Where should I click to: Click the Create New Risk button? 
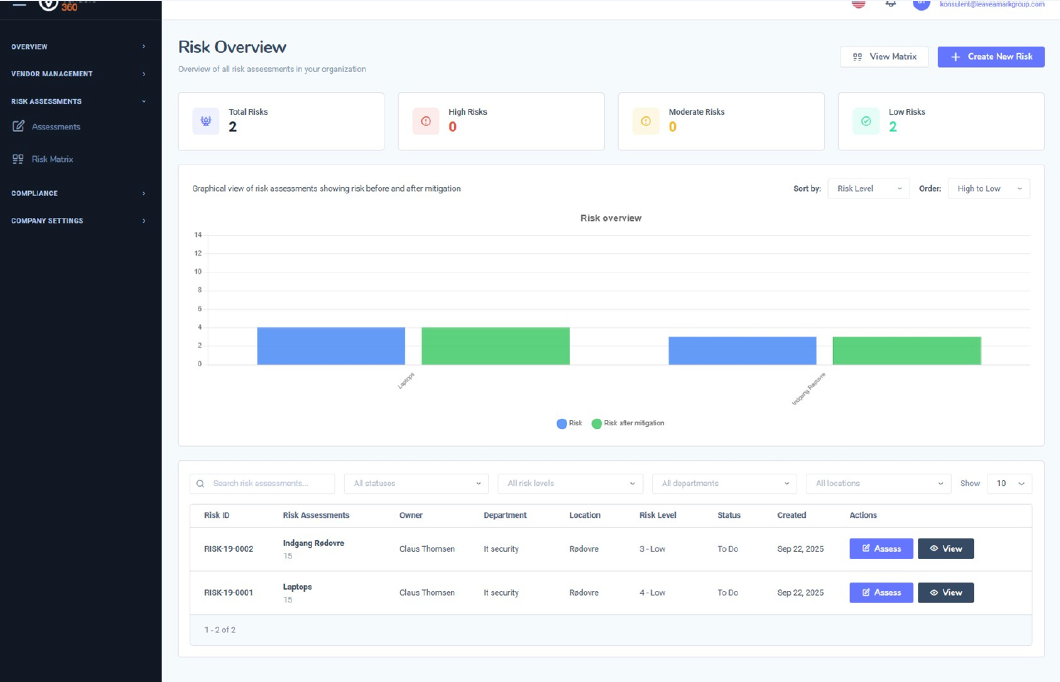991,56
